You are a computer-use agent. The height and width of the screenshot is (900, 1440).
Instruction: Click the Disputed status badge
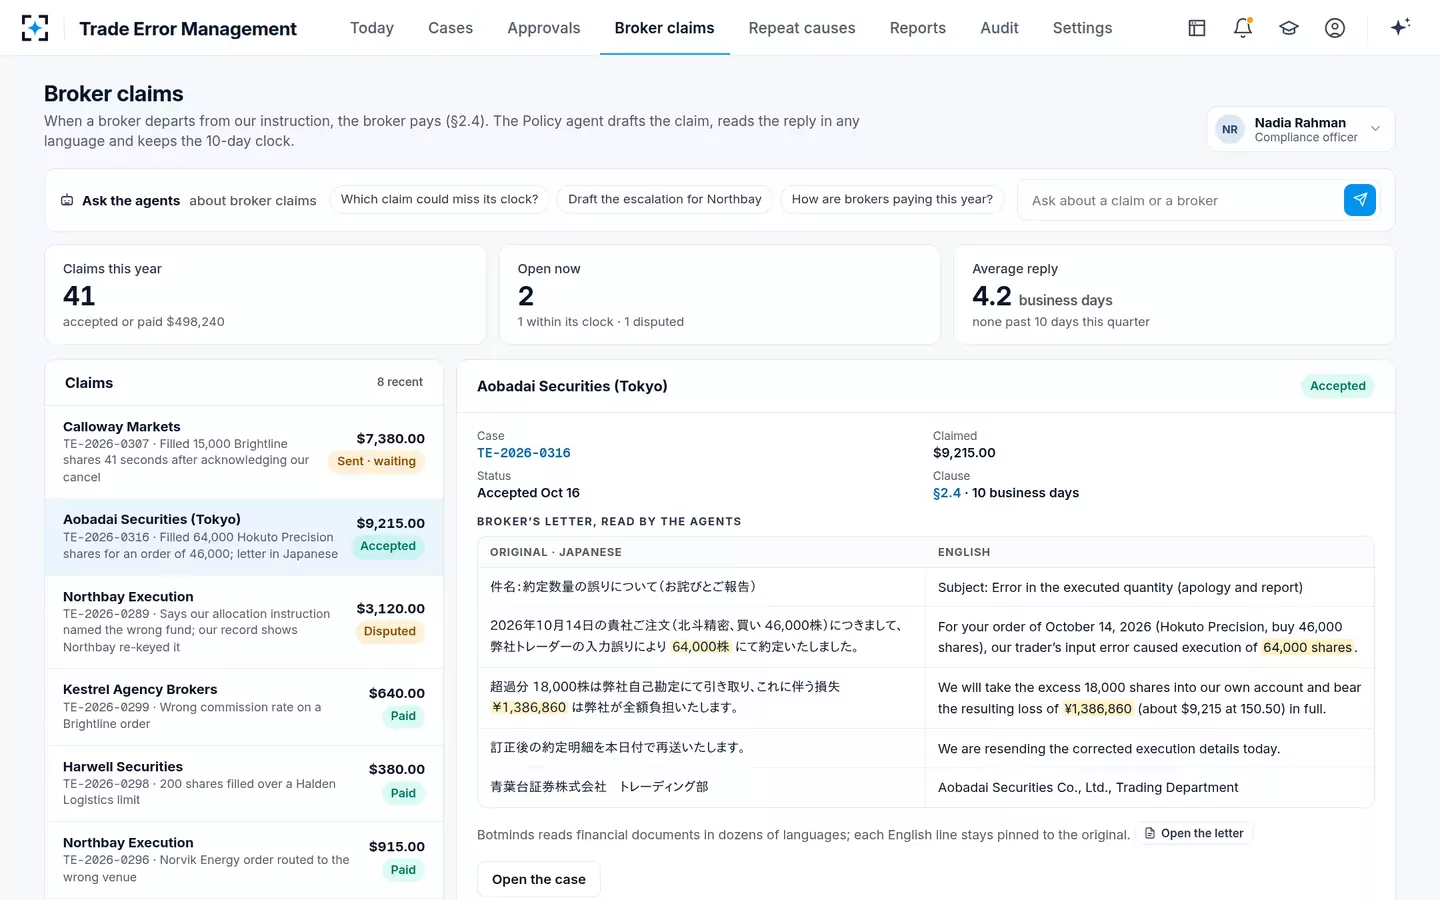pyautogui.click(x=390, y=631)
